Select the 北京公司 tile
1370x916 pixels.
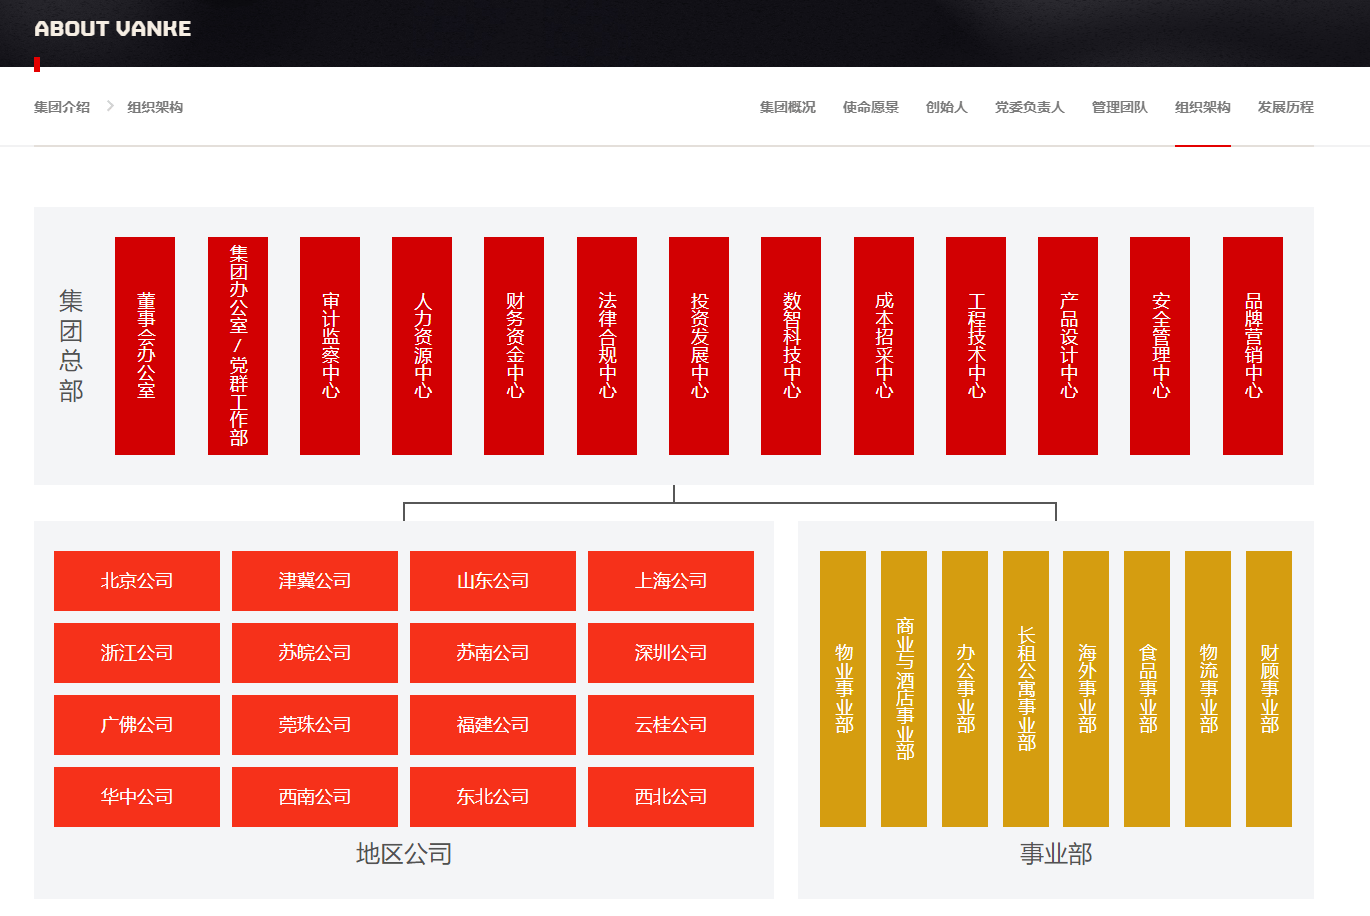[137, 581]
